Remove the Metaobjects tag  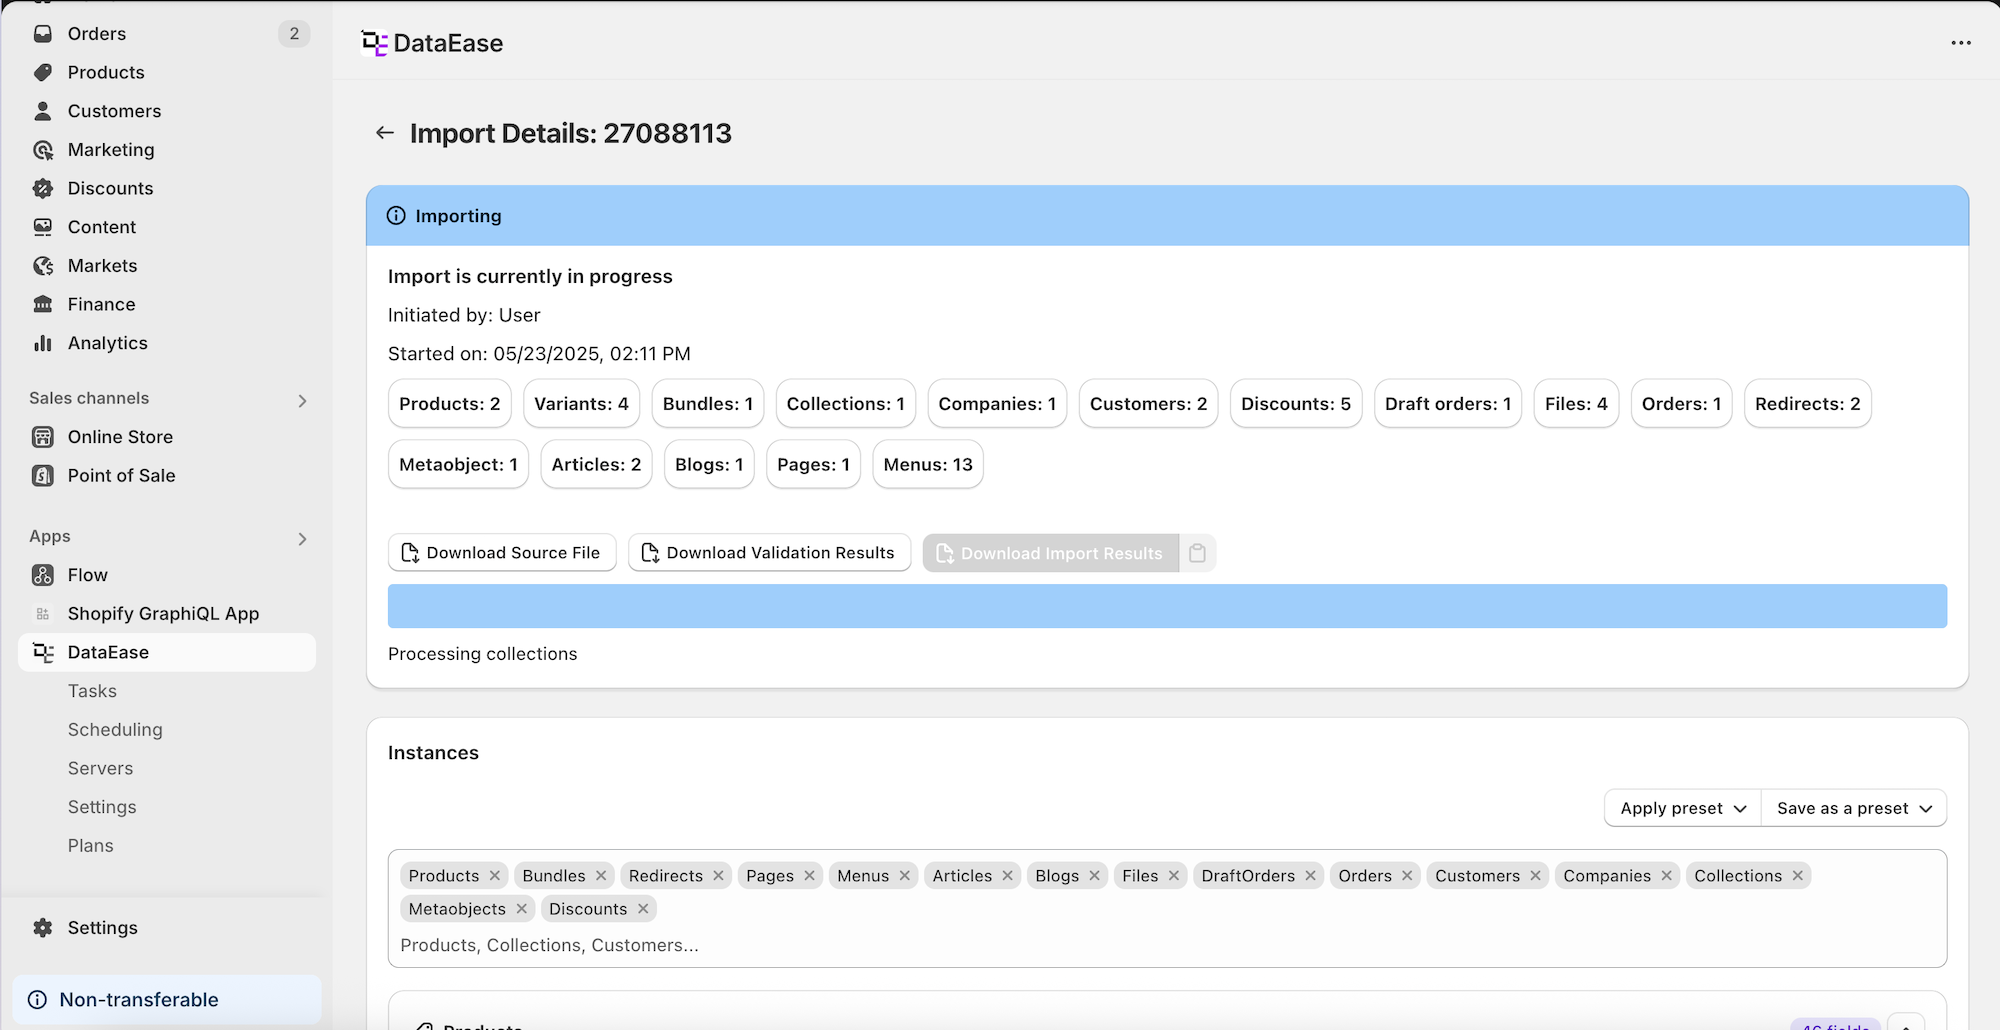[521, 909]
